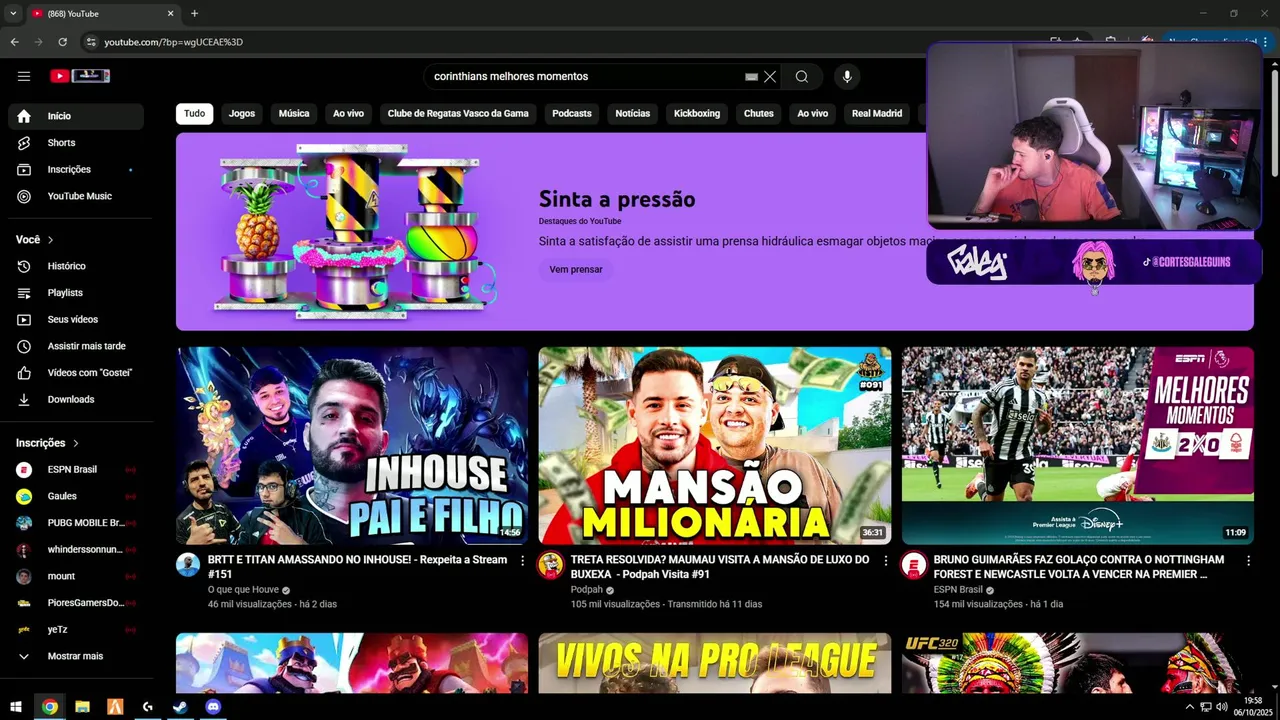Image resolution: width=1280 pixels, height=720 pixels.
Task: Select the Kickboxing filter chip
Action: click(x=697, y=113)
